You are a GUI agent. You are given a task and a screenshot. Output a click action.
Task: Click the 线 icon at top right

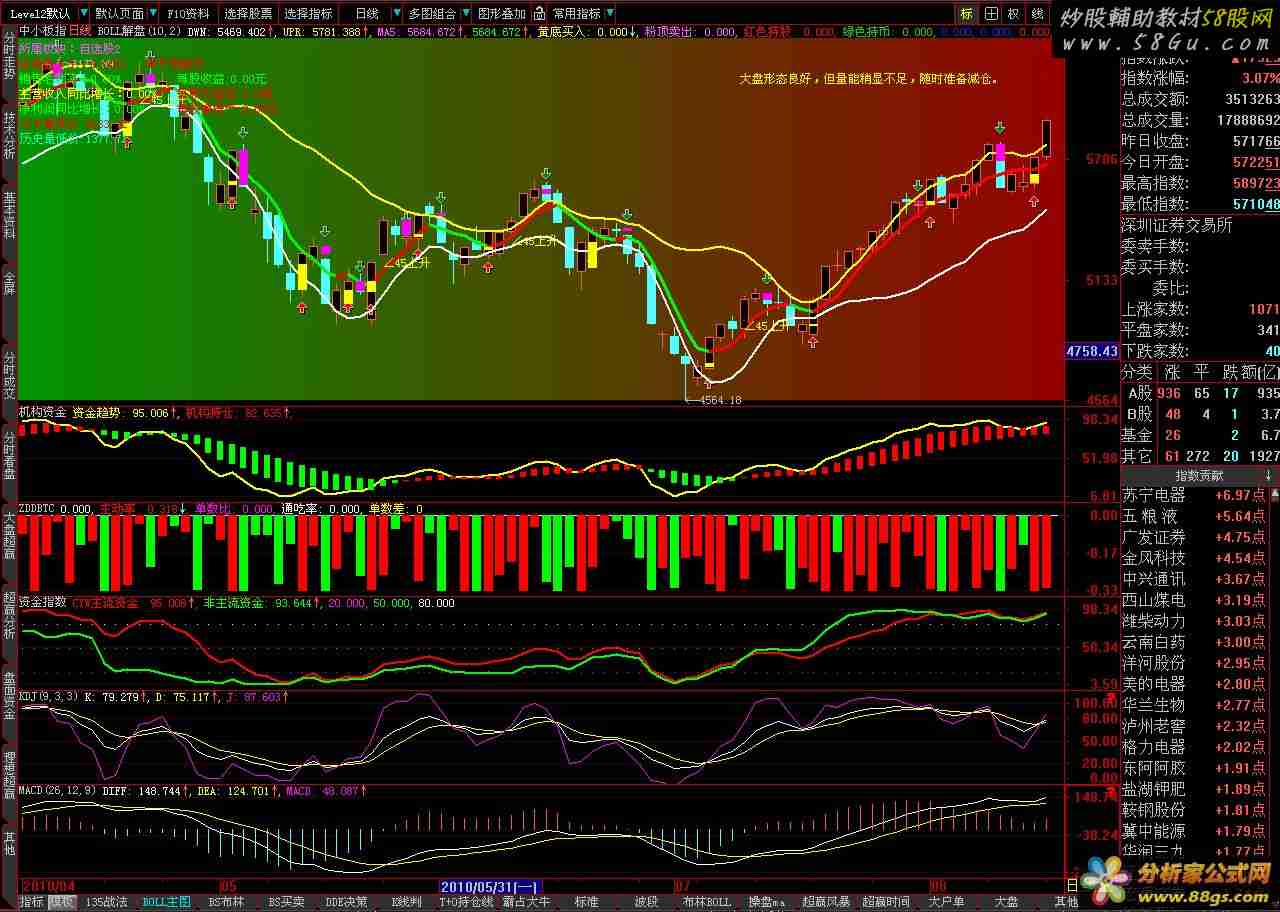(1038, 14)
